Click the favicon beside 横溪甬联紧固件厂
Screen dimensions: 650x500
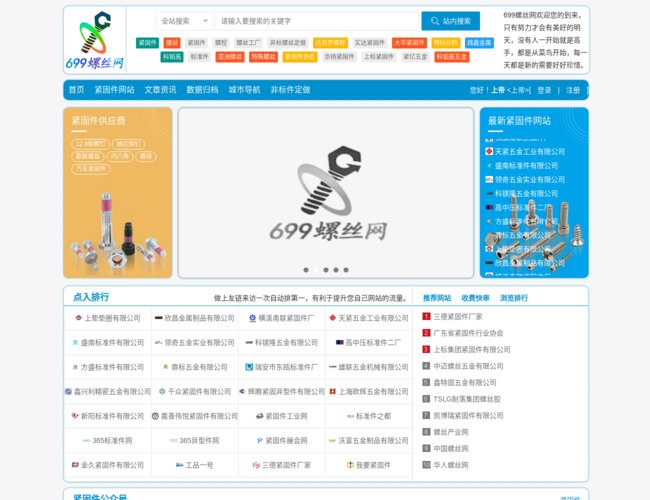point(252,318)
